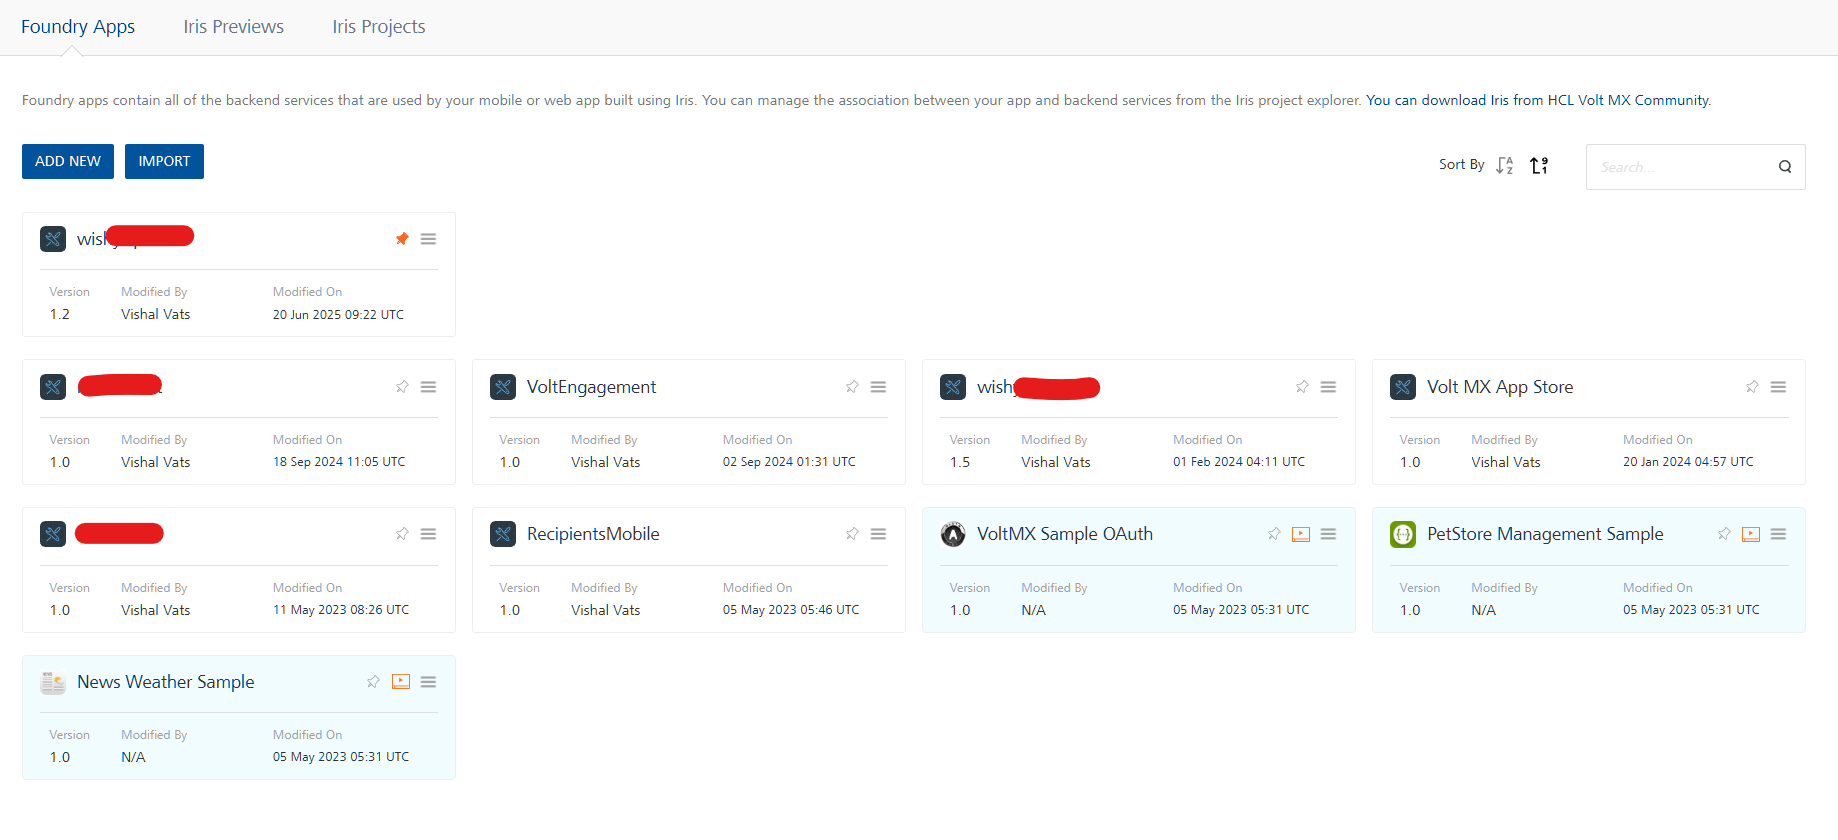Play PetStore Management Sample preview icon
This screenshot has width=1838, height=840.
1751,534
